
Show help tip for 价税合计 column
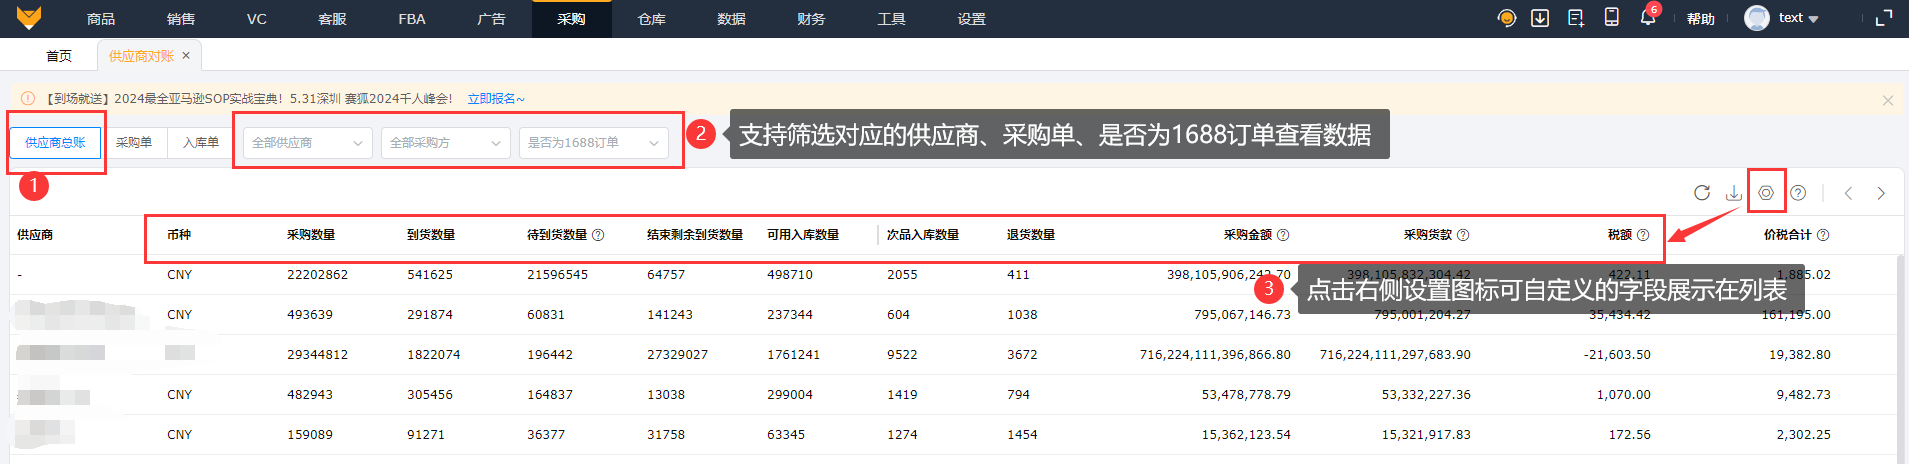tap(1823, 235)
